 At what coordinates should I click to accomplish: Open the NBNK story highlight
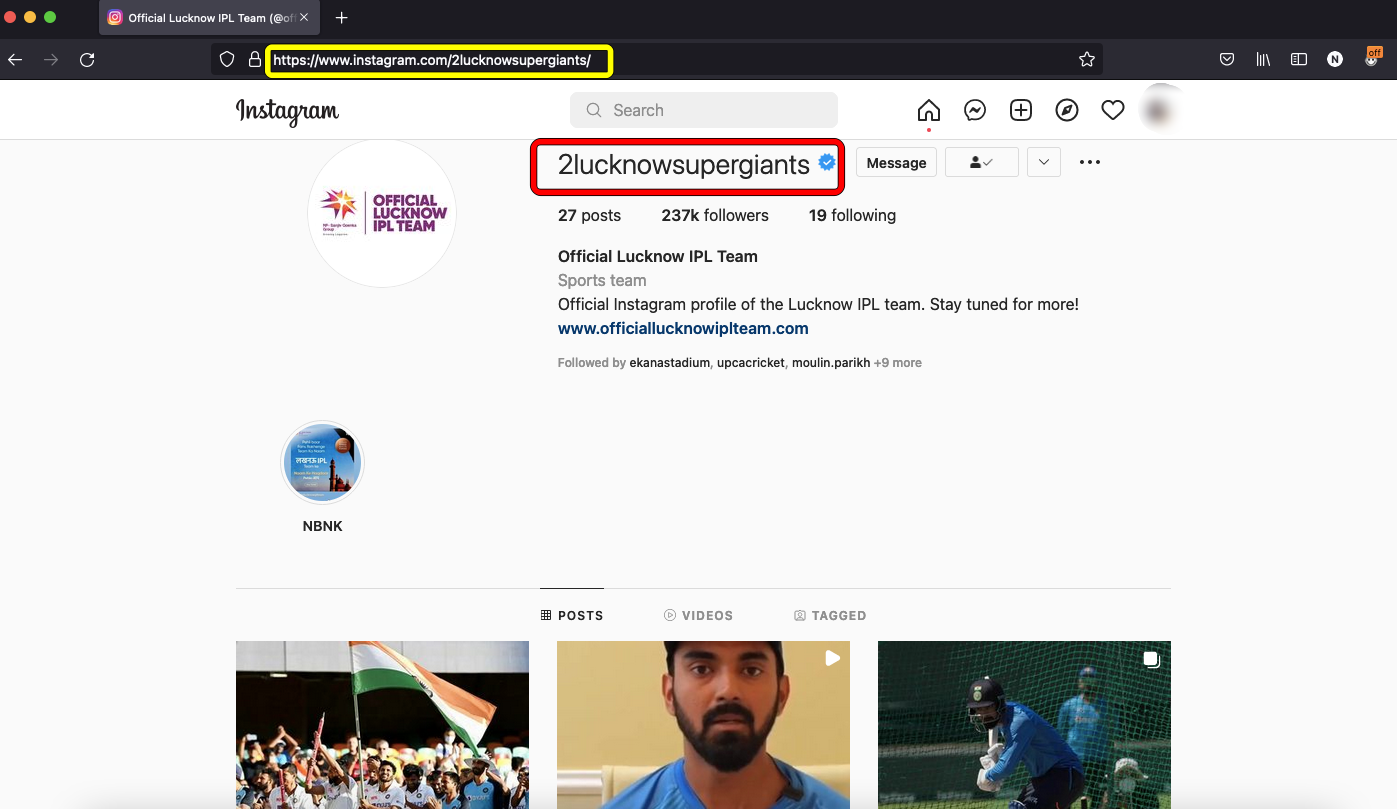coord(322,463)
